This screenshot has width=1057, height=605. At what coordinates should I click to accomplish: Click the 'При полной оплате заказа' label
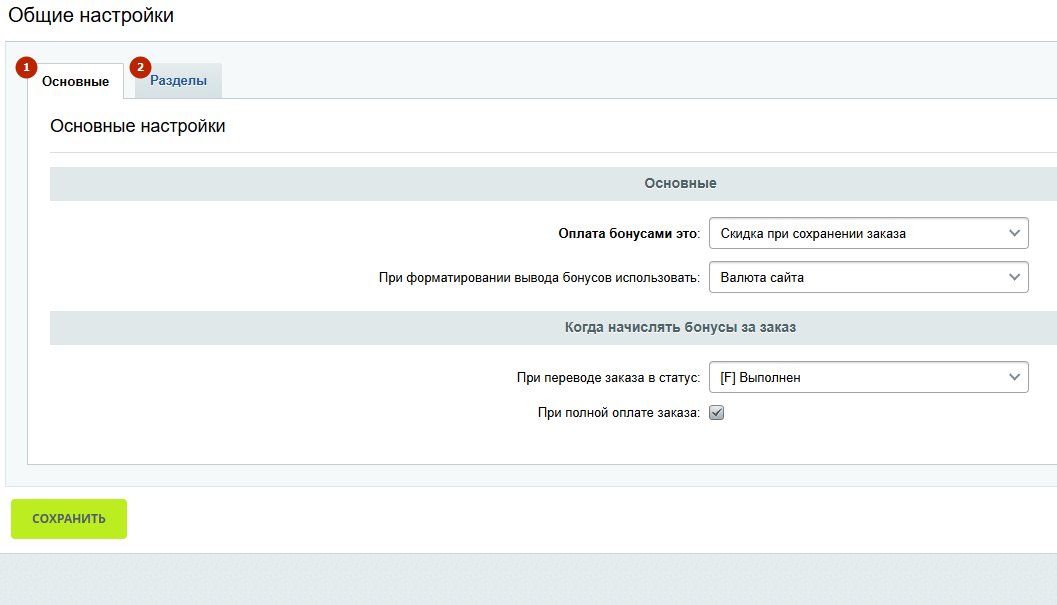[618, 412]
